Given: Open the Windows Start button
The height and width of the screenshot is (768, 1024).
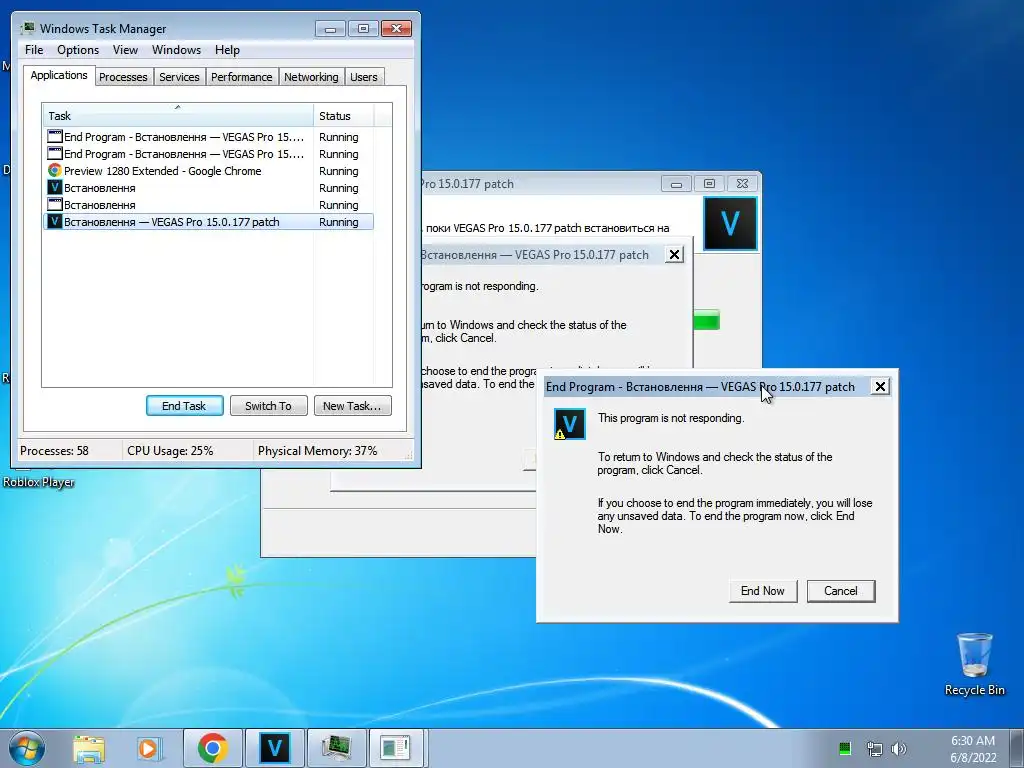Looking at the screenshot, I should (27, 748).
